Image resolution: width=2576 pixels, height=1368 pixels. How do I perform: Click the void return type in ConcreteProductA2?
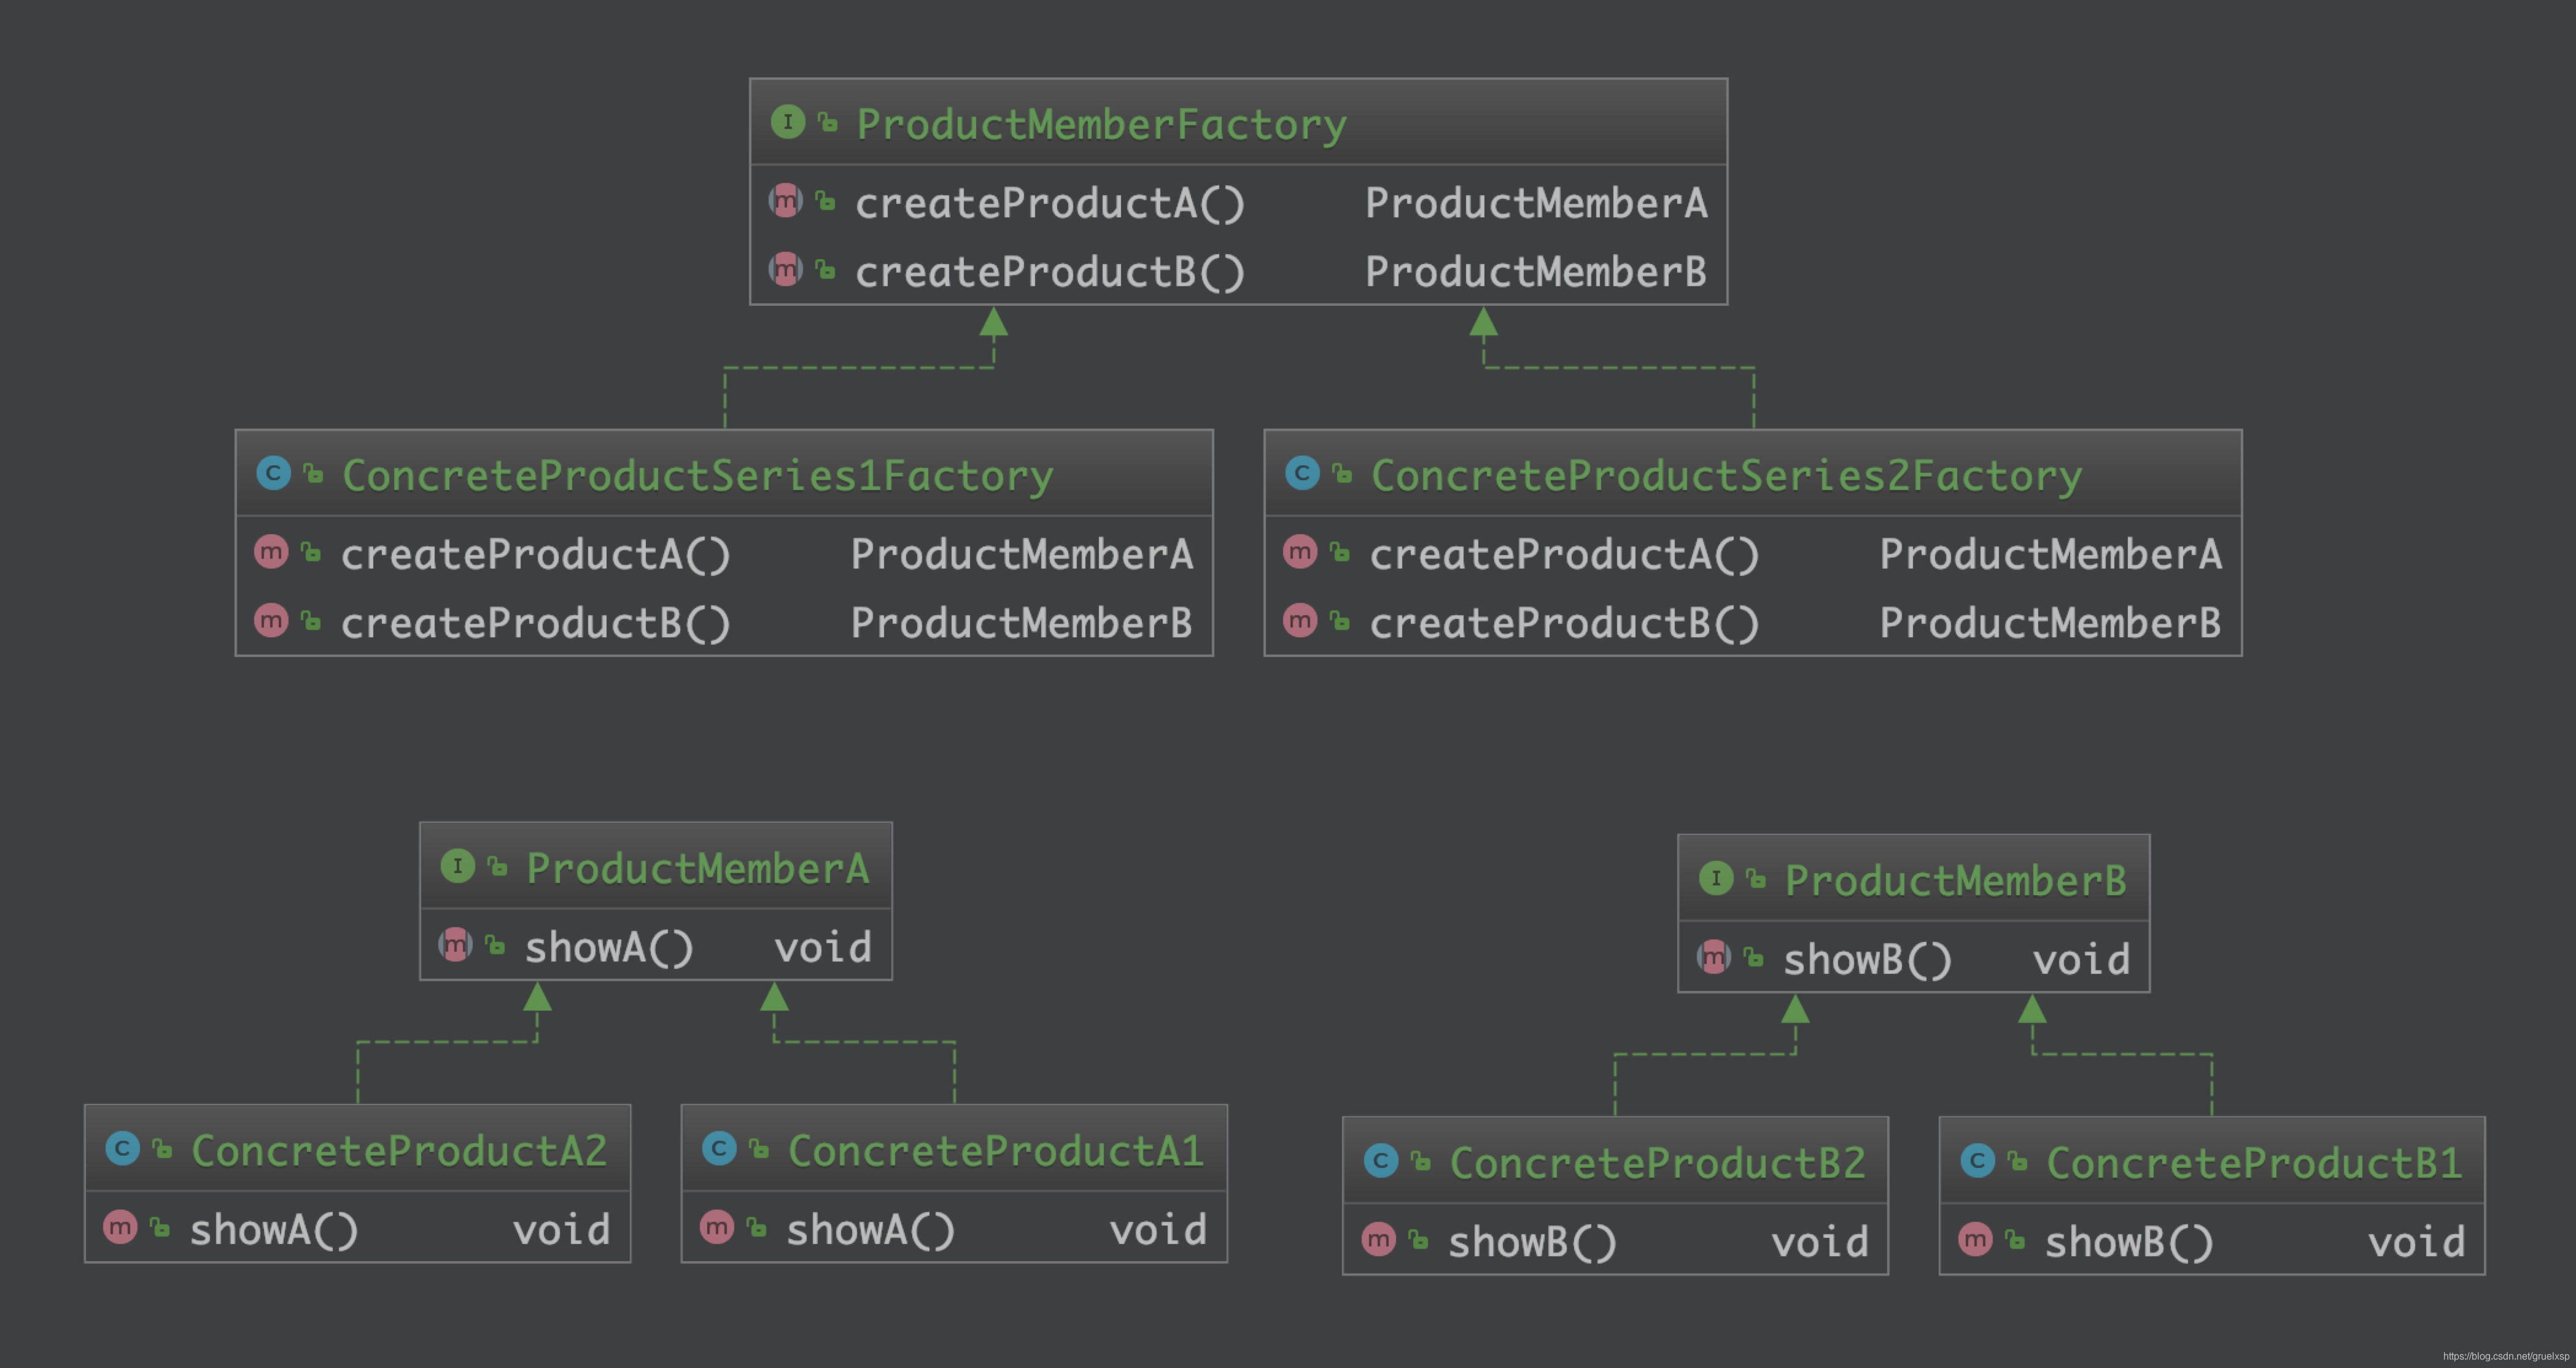[x=562, y=1230]
